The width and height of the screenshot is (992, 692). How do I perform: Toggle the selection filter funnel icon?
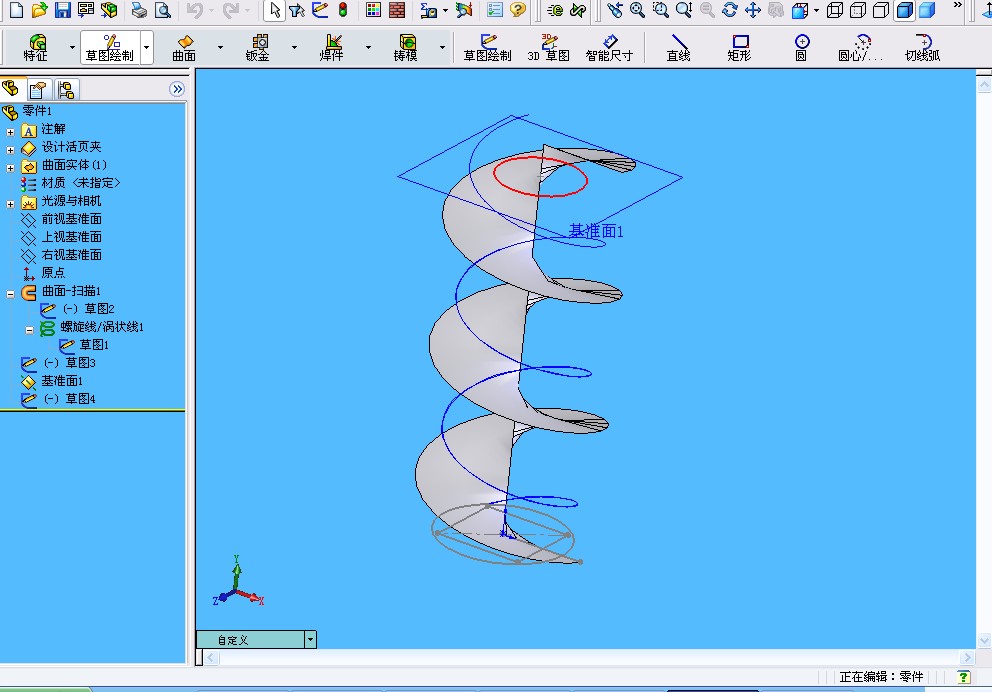pyautogui.click(x=297, y=9)
